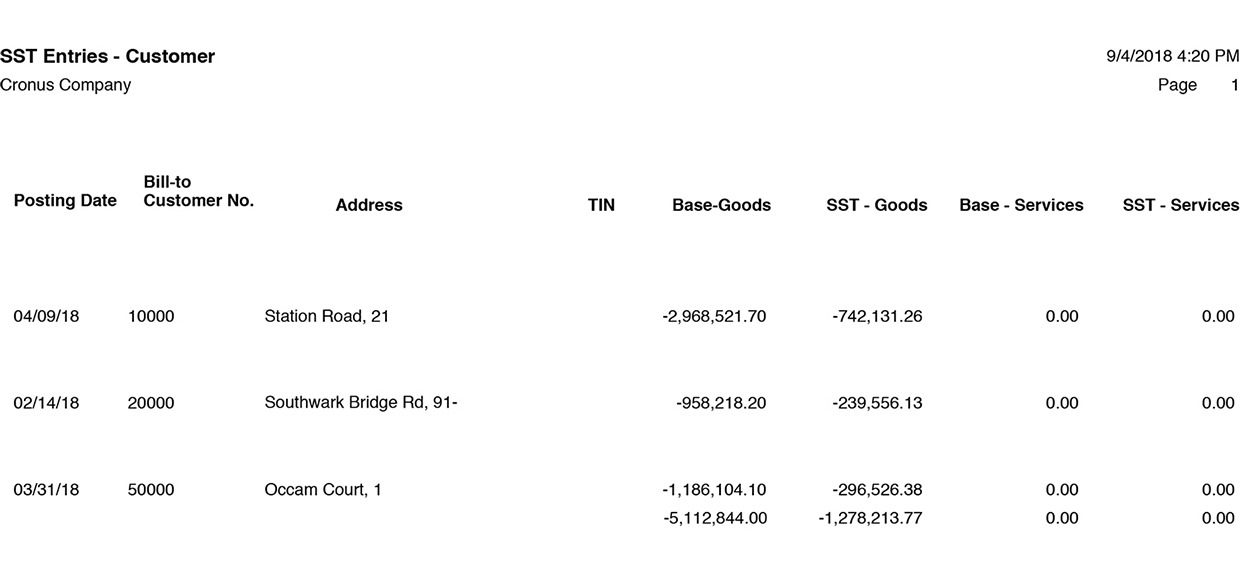Select posting date 04/09/18
The width and height of the screenshot is (1240, 569).
tap(46, 317)
